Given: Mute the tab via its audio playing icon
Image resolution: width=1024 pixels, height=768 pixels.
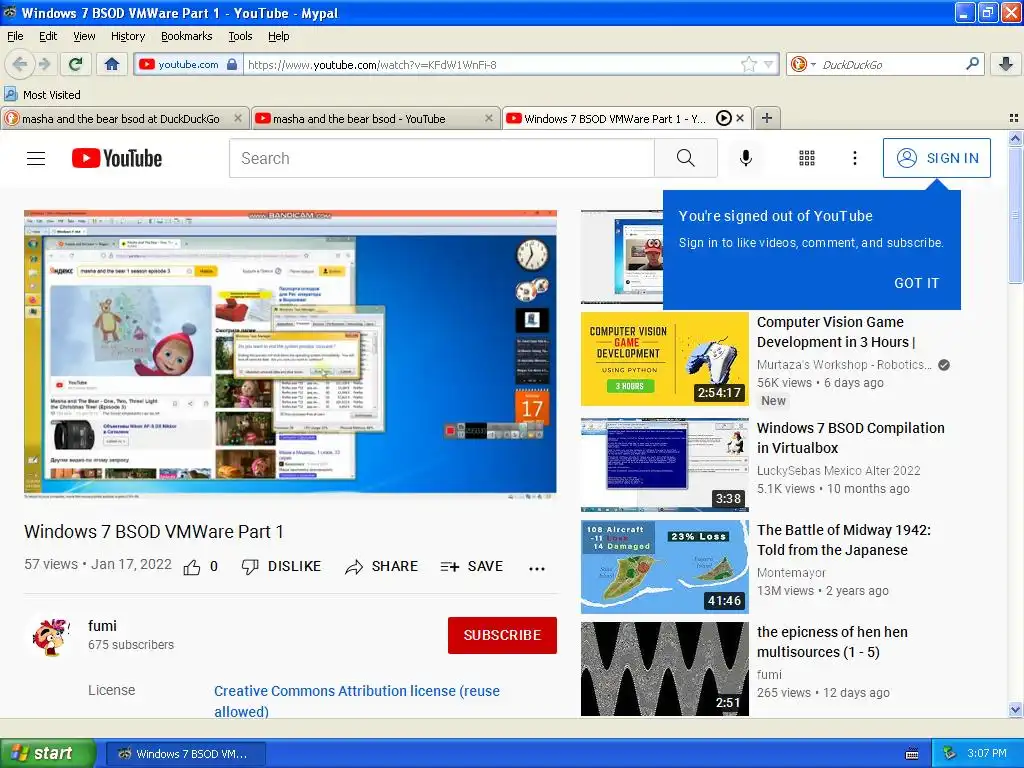Looking at the screenshot, I should click(x=724, y=118).
